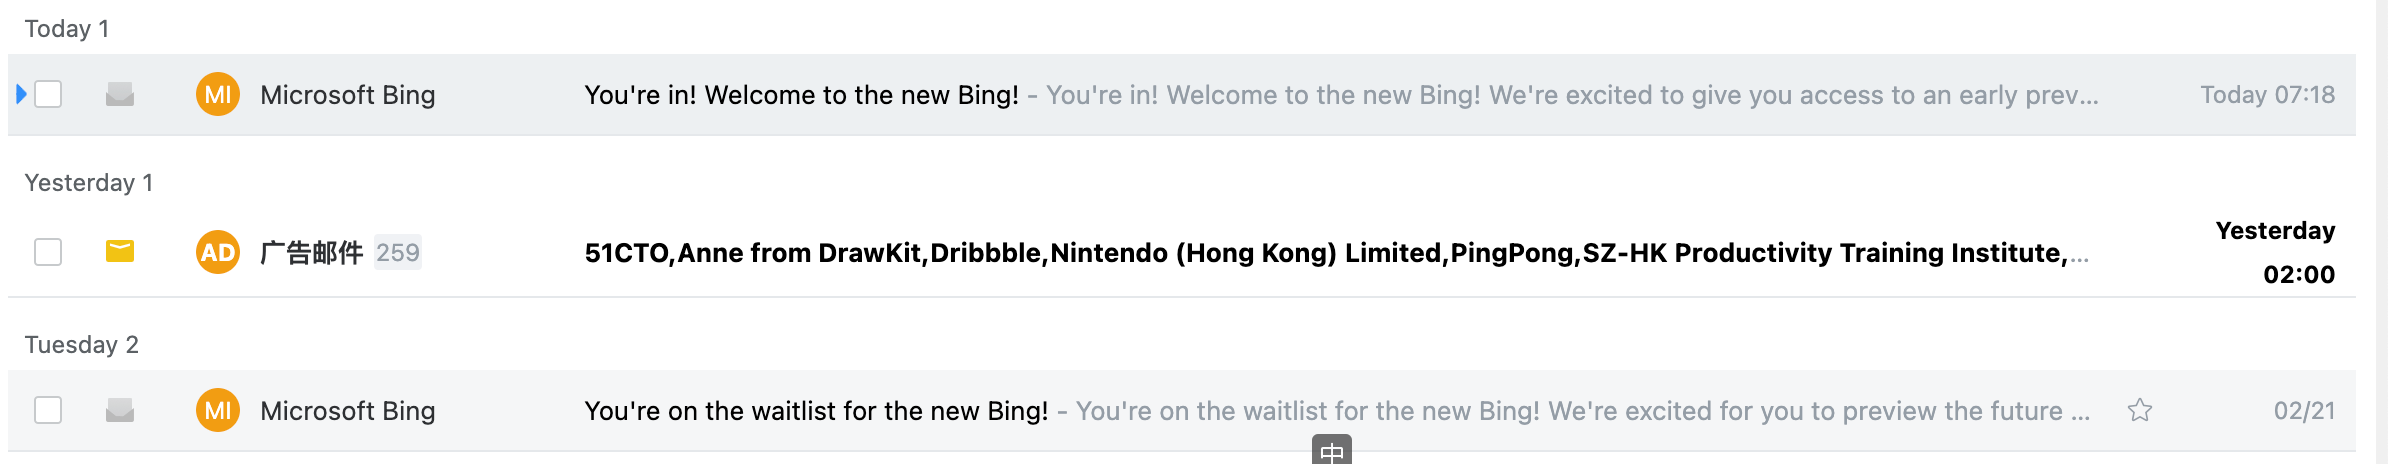Click the Chinese input method indicator 中

click(1332, 450)
